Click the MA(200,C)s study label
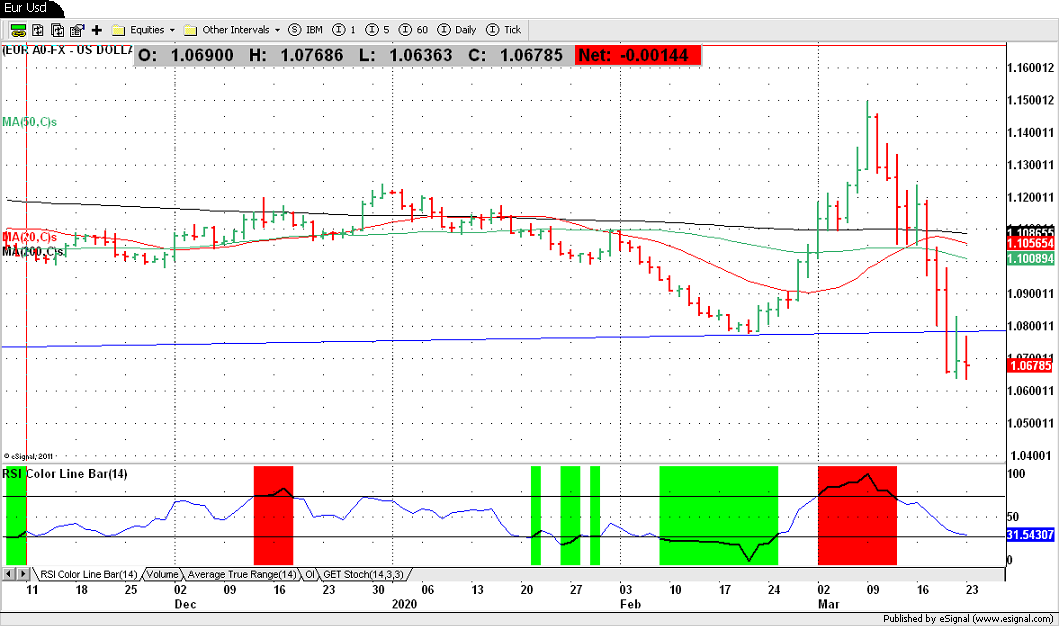Viewport: 1059px width, 626px height. coord(33,251)
